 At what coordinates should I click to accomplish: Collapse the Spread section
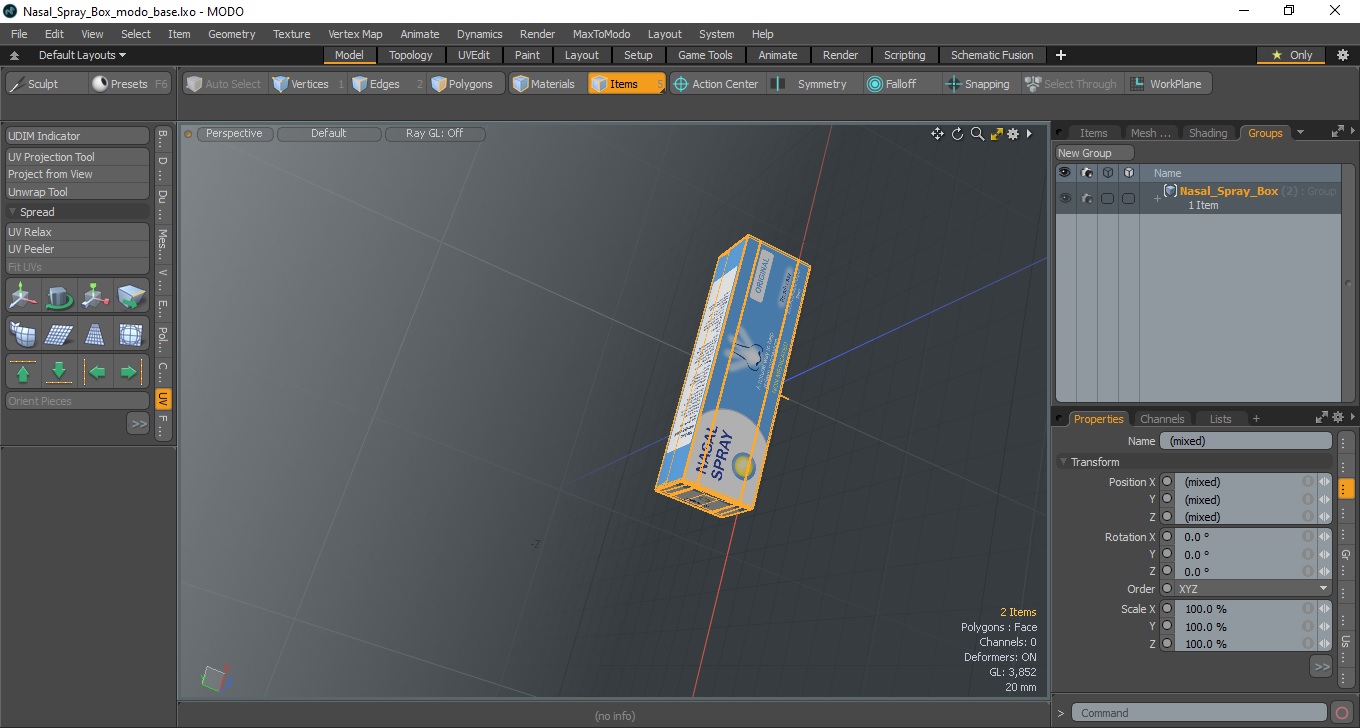pyautogui.click(x=12, y=212)
